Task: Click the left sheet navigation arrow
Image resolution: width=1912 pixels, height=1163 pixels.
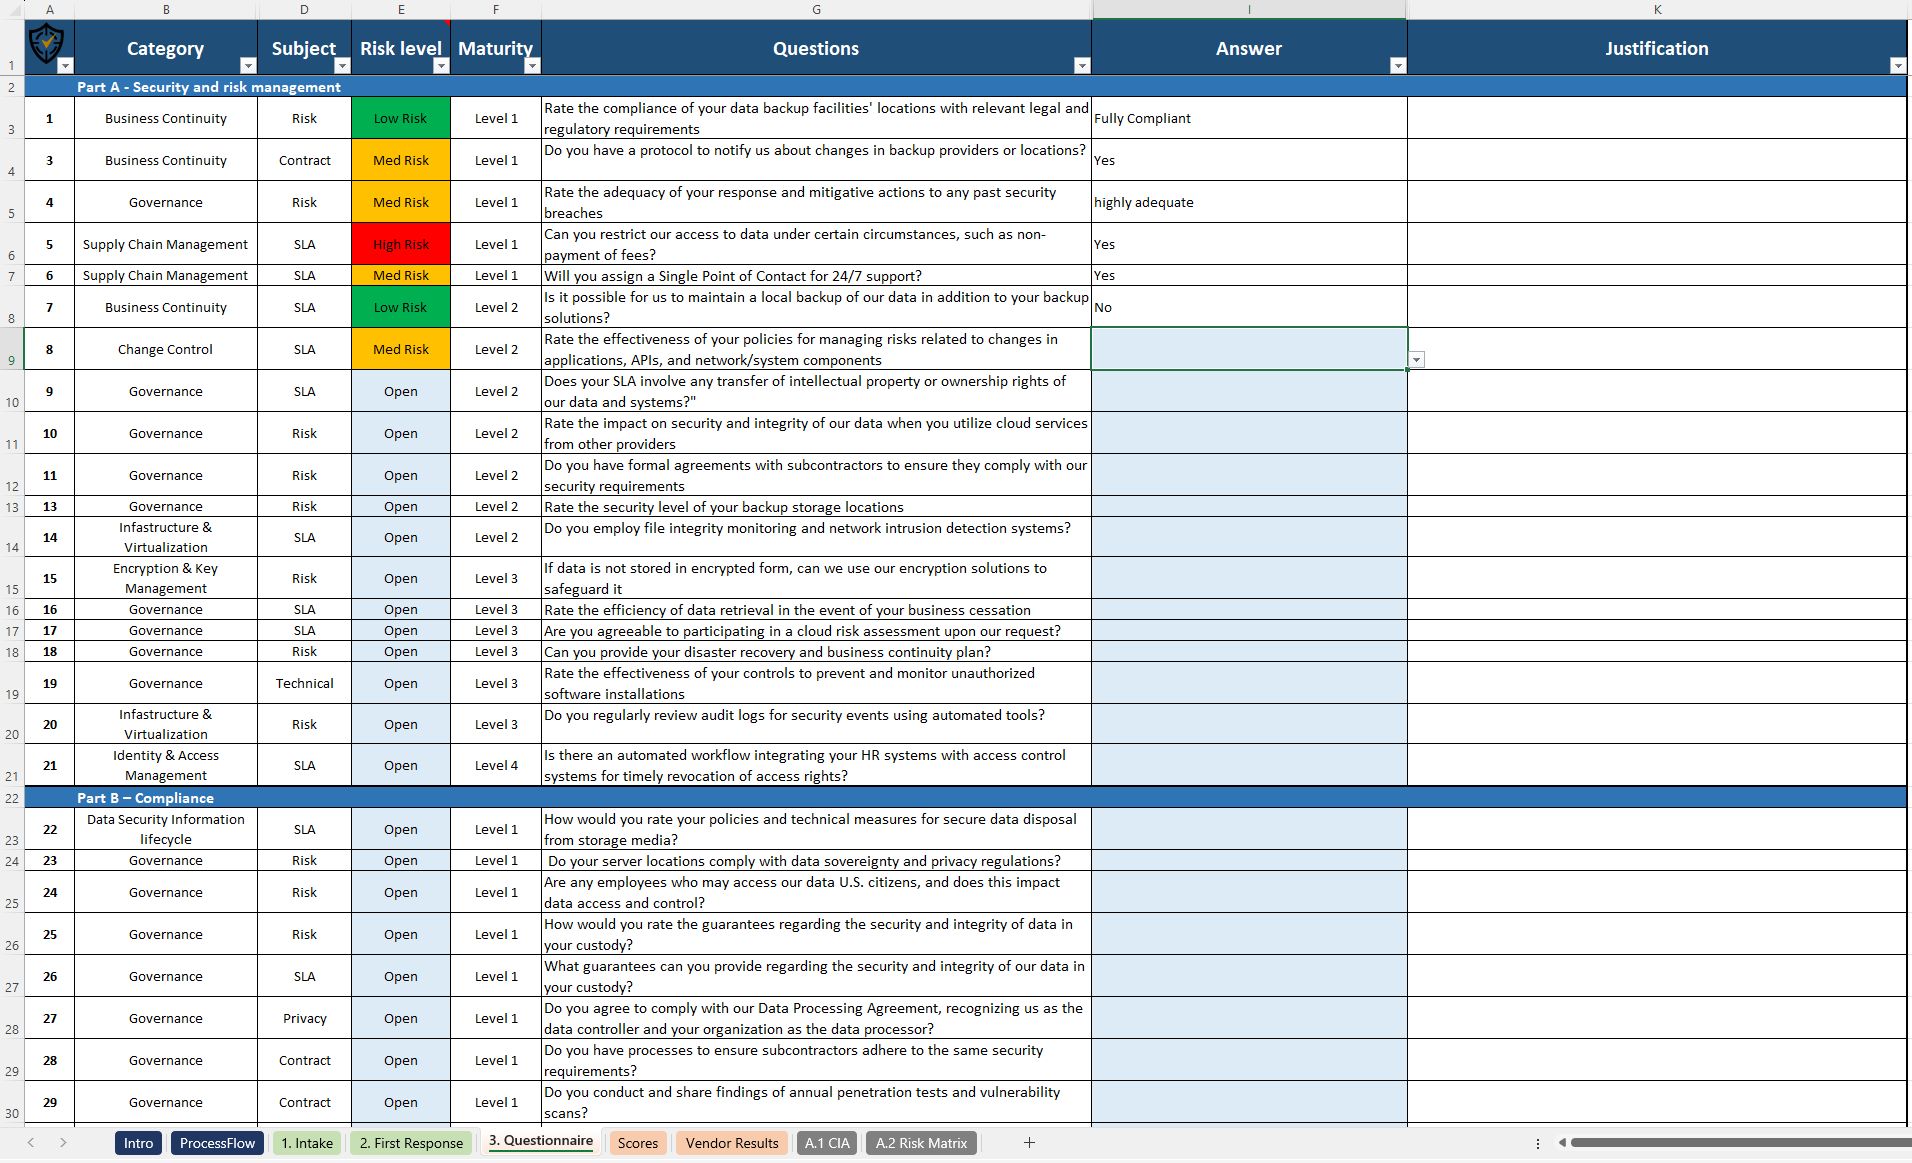Action: pos(30,1142)
